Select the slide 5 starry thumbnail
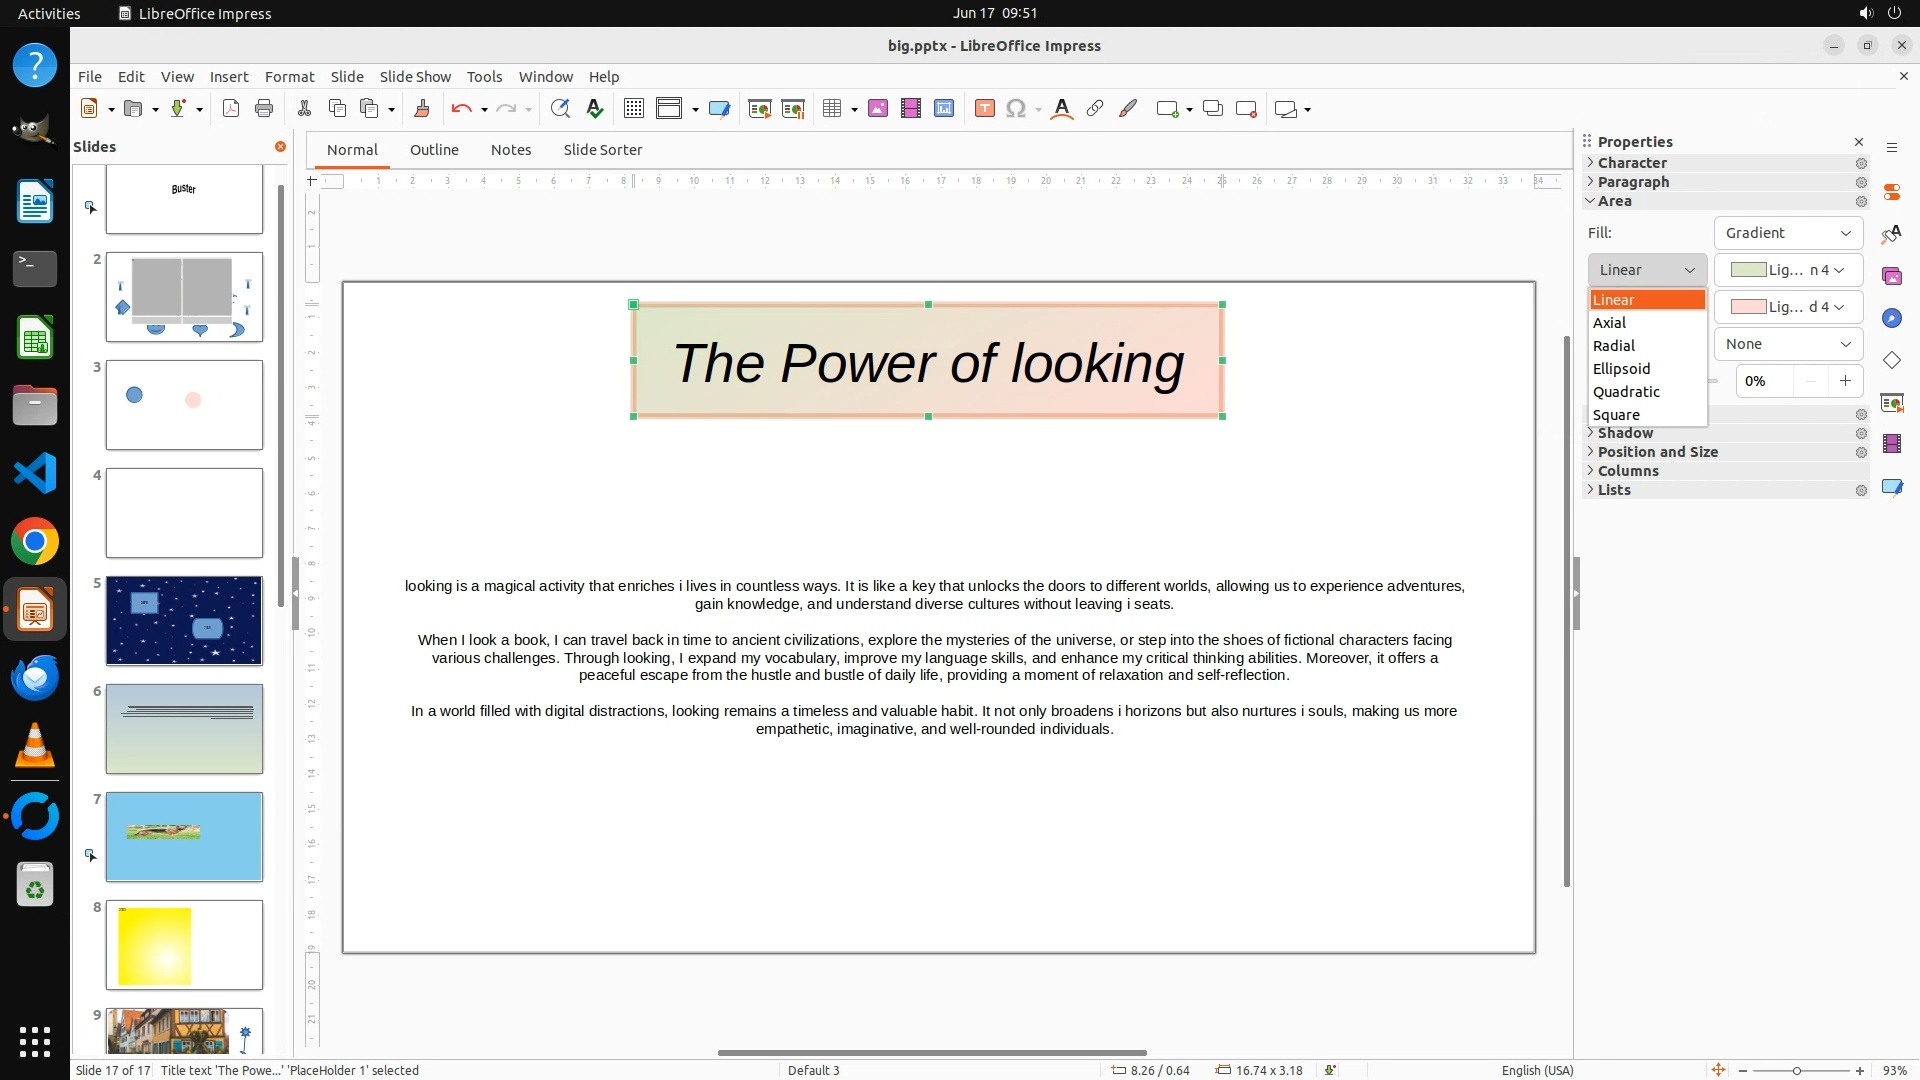 184,621
